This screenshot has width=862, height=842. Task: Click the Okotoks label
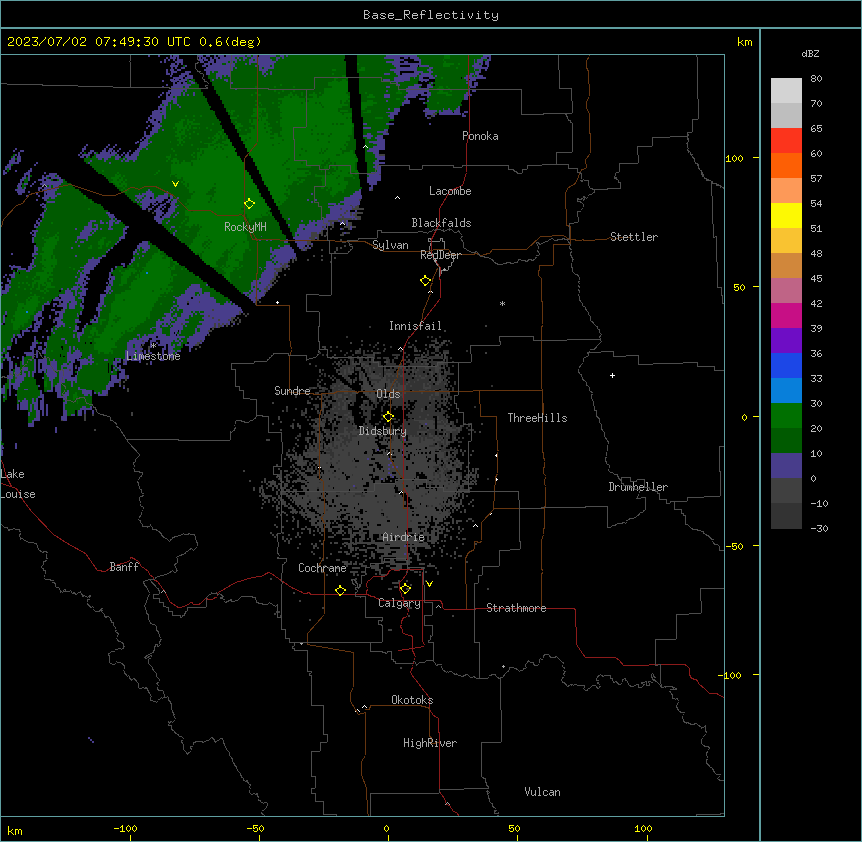click(x=412, y=700)
